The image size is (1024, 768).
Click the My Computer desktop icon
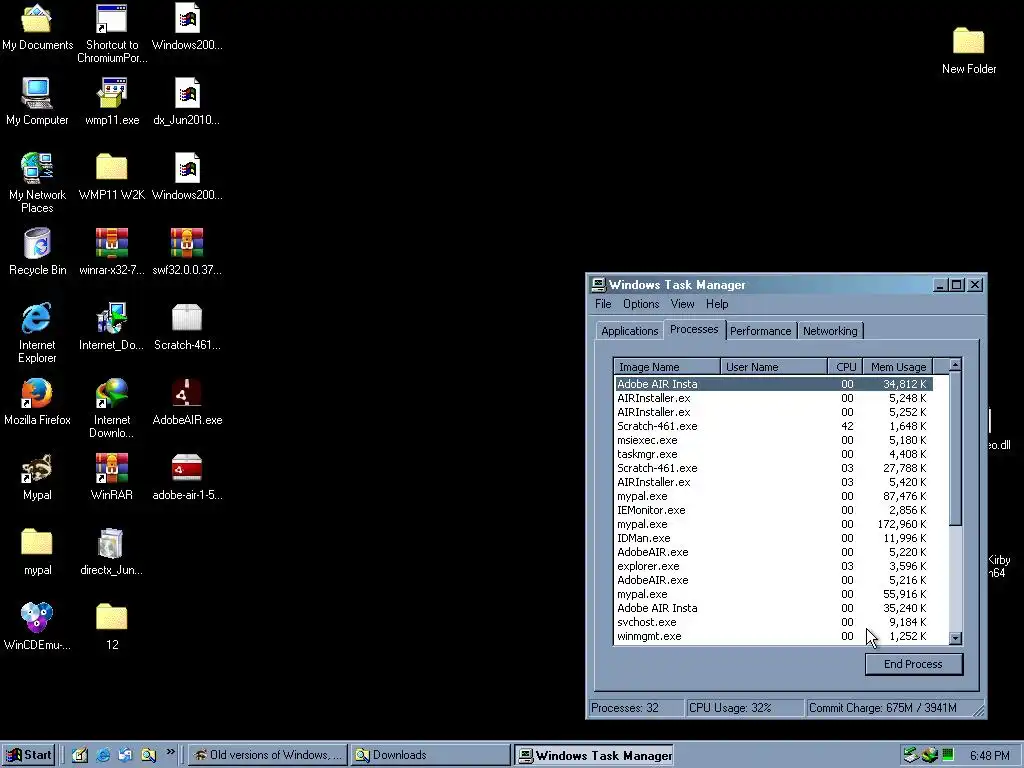(x=37, y=101)
